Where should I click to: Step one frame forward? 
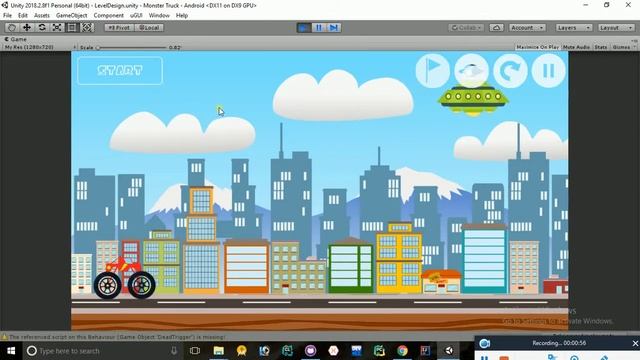(334, 27)
